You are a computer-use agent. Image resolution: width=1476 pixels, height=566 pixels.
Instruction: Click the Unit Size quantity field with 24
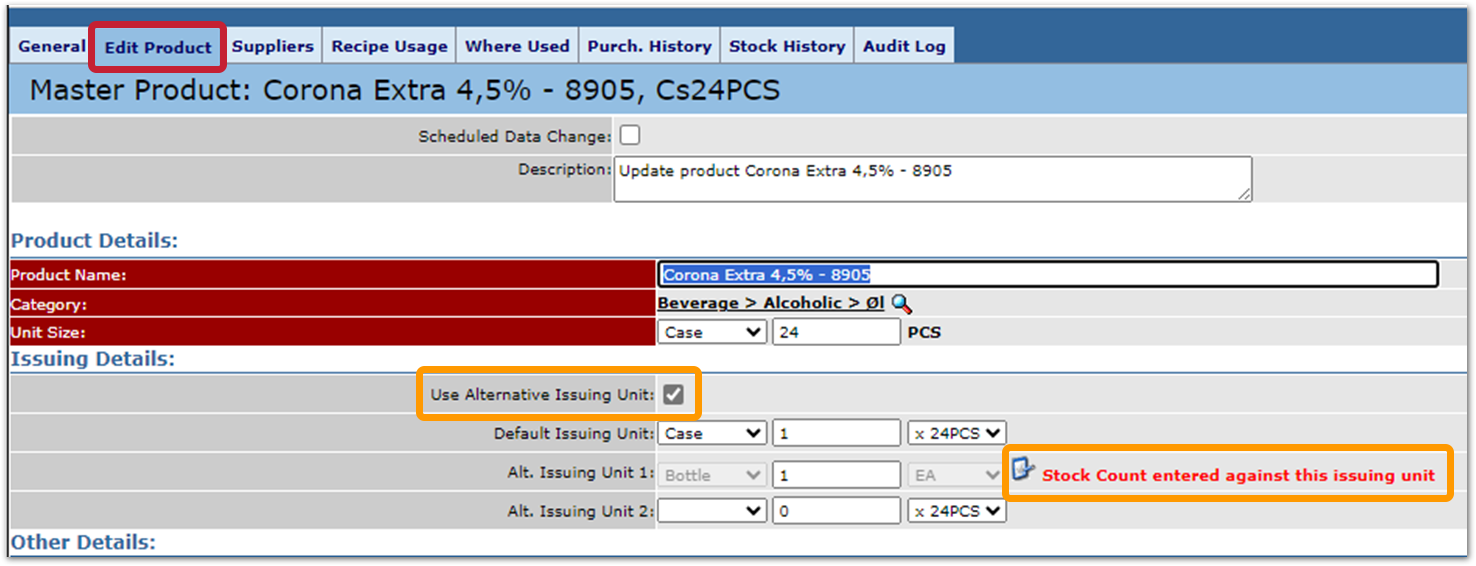click(836, 332)
